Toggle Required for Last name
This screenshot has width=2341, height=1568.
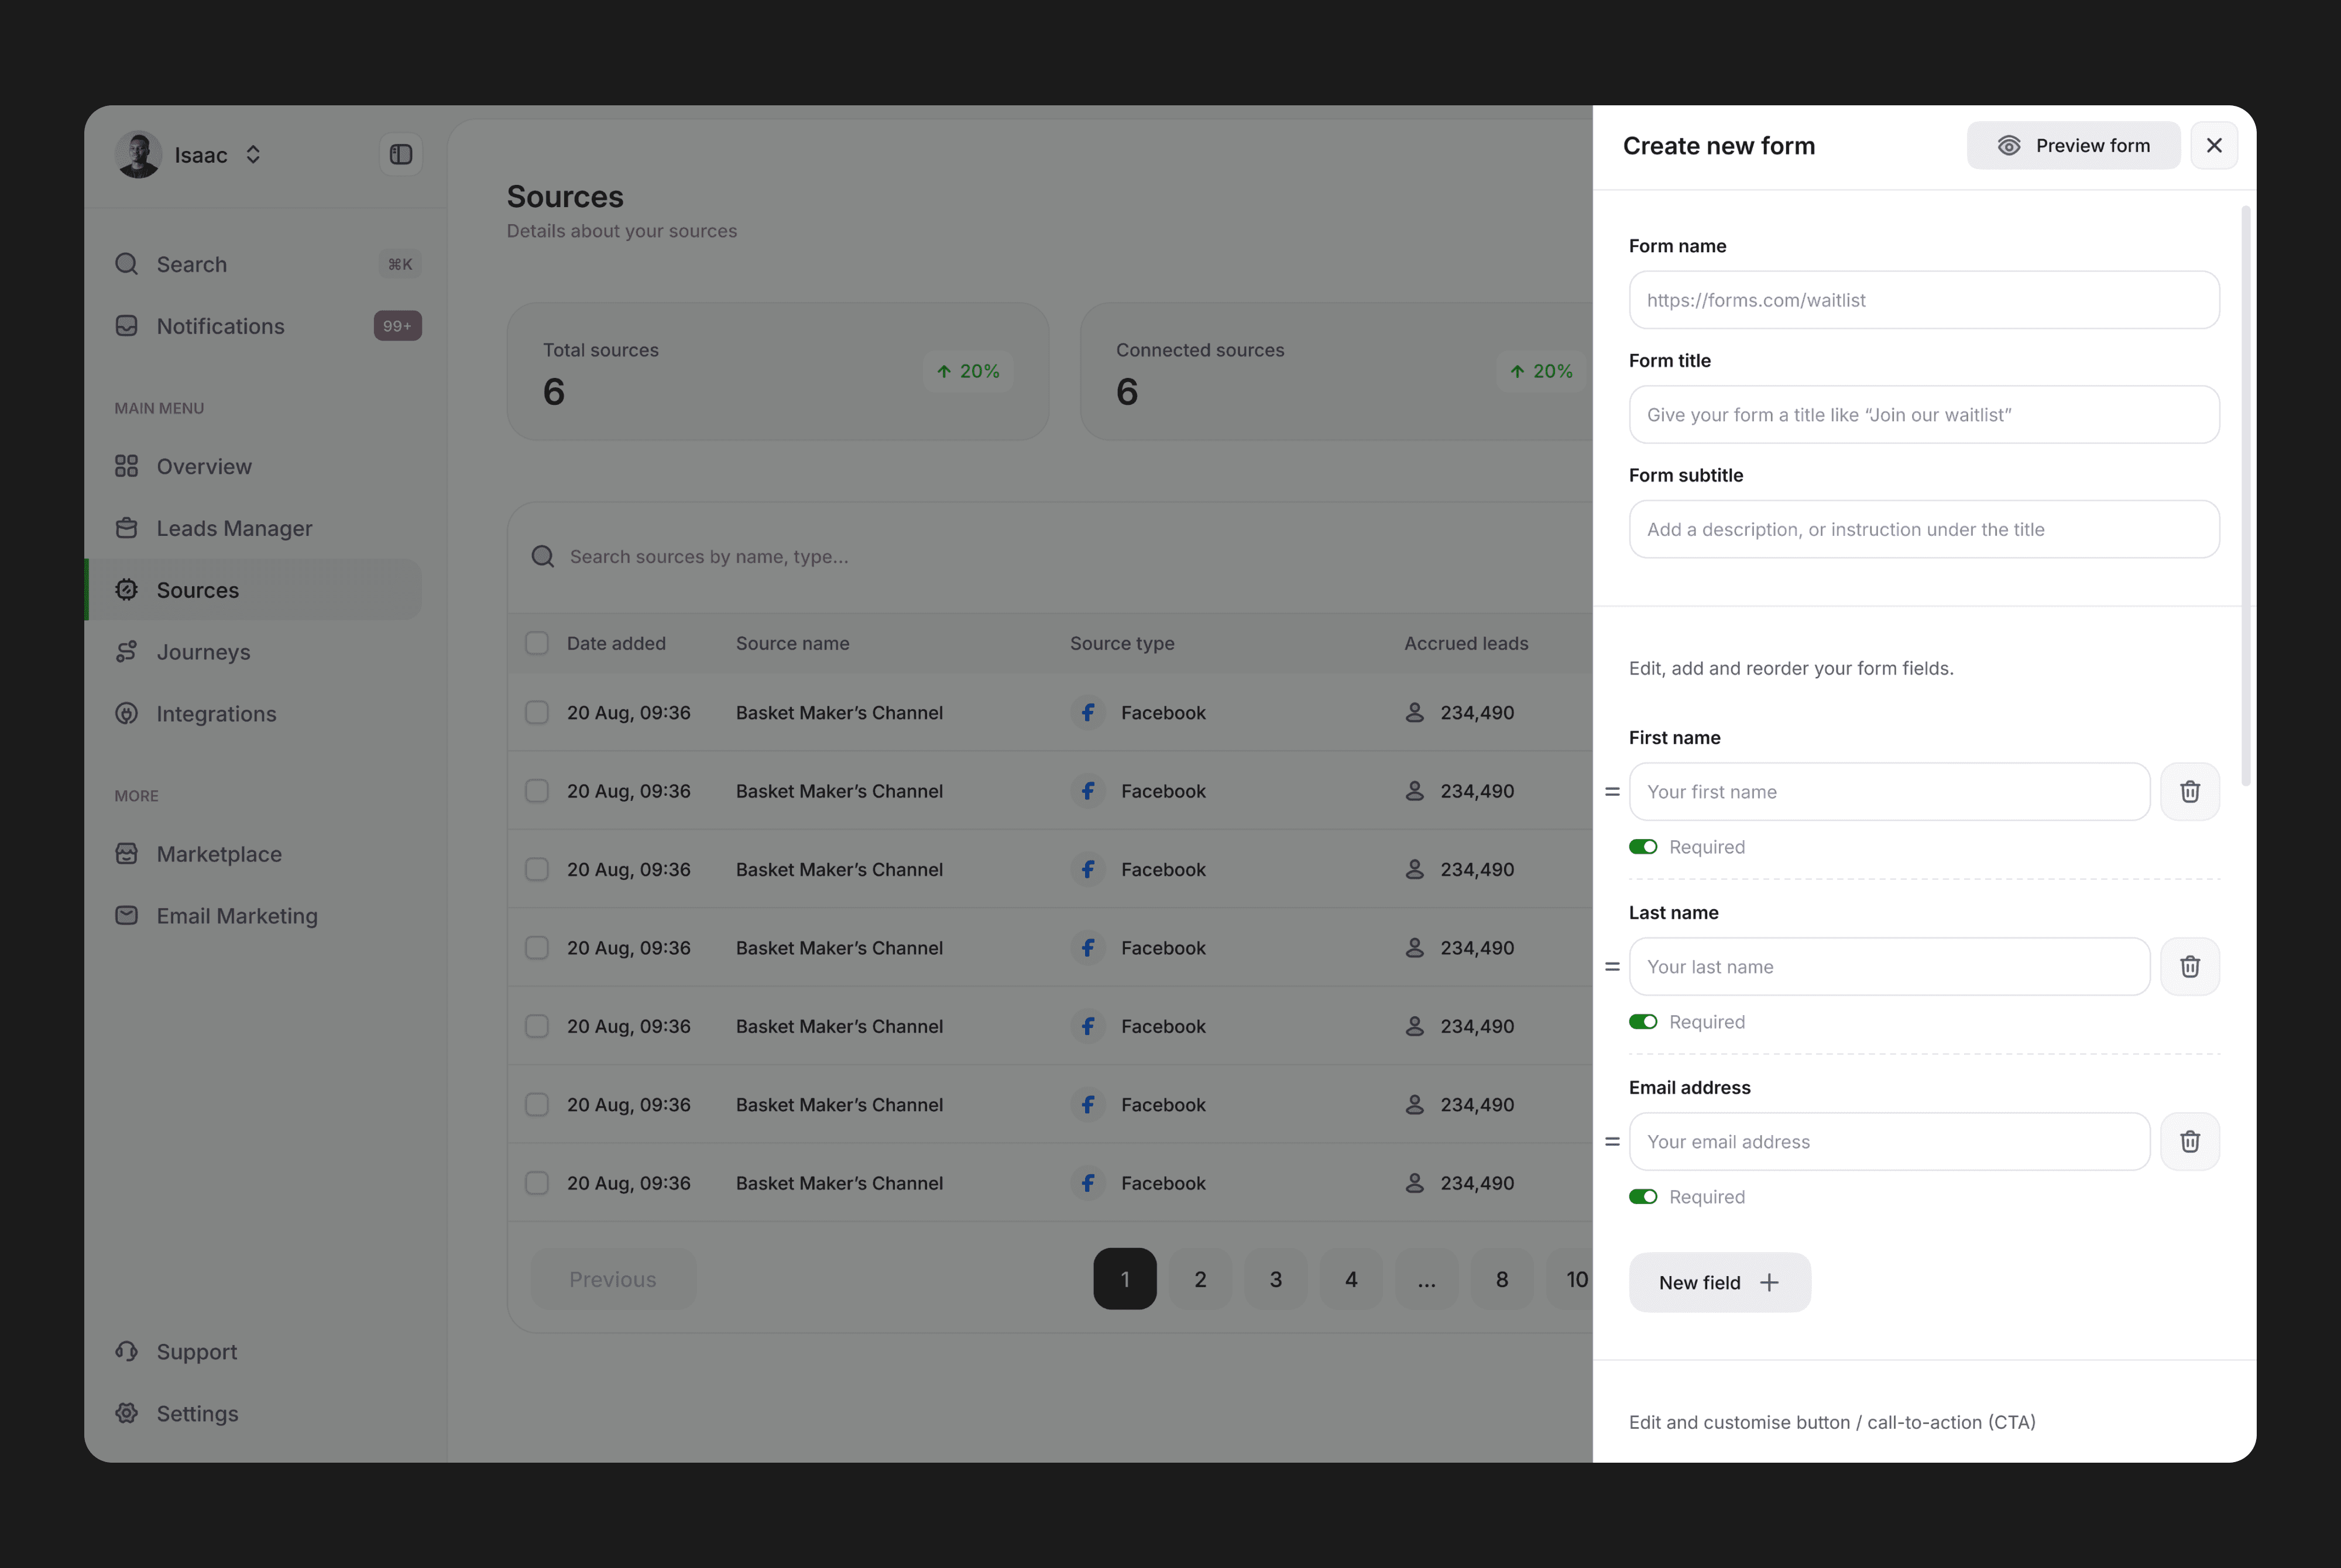click(x=1643, y=1022)
